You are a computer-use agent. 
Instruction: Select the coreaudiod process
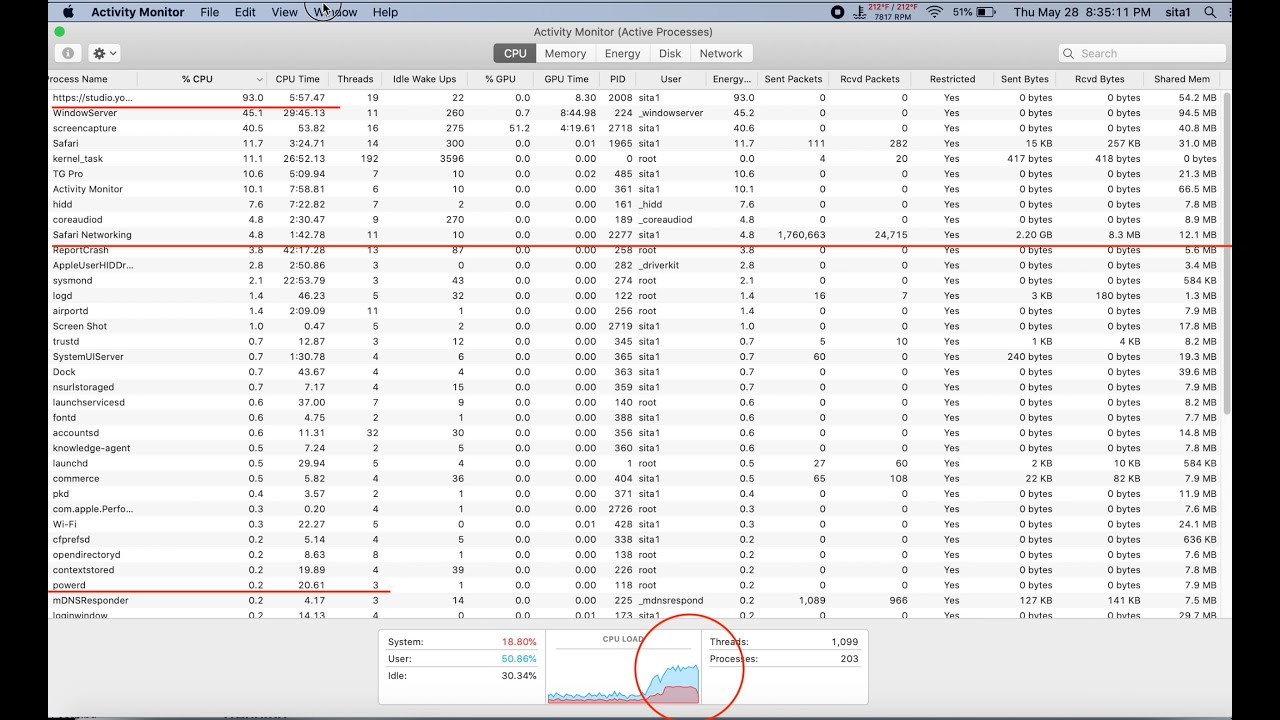point(634,220)
